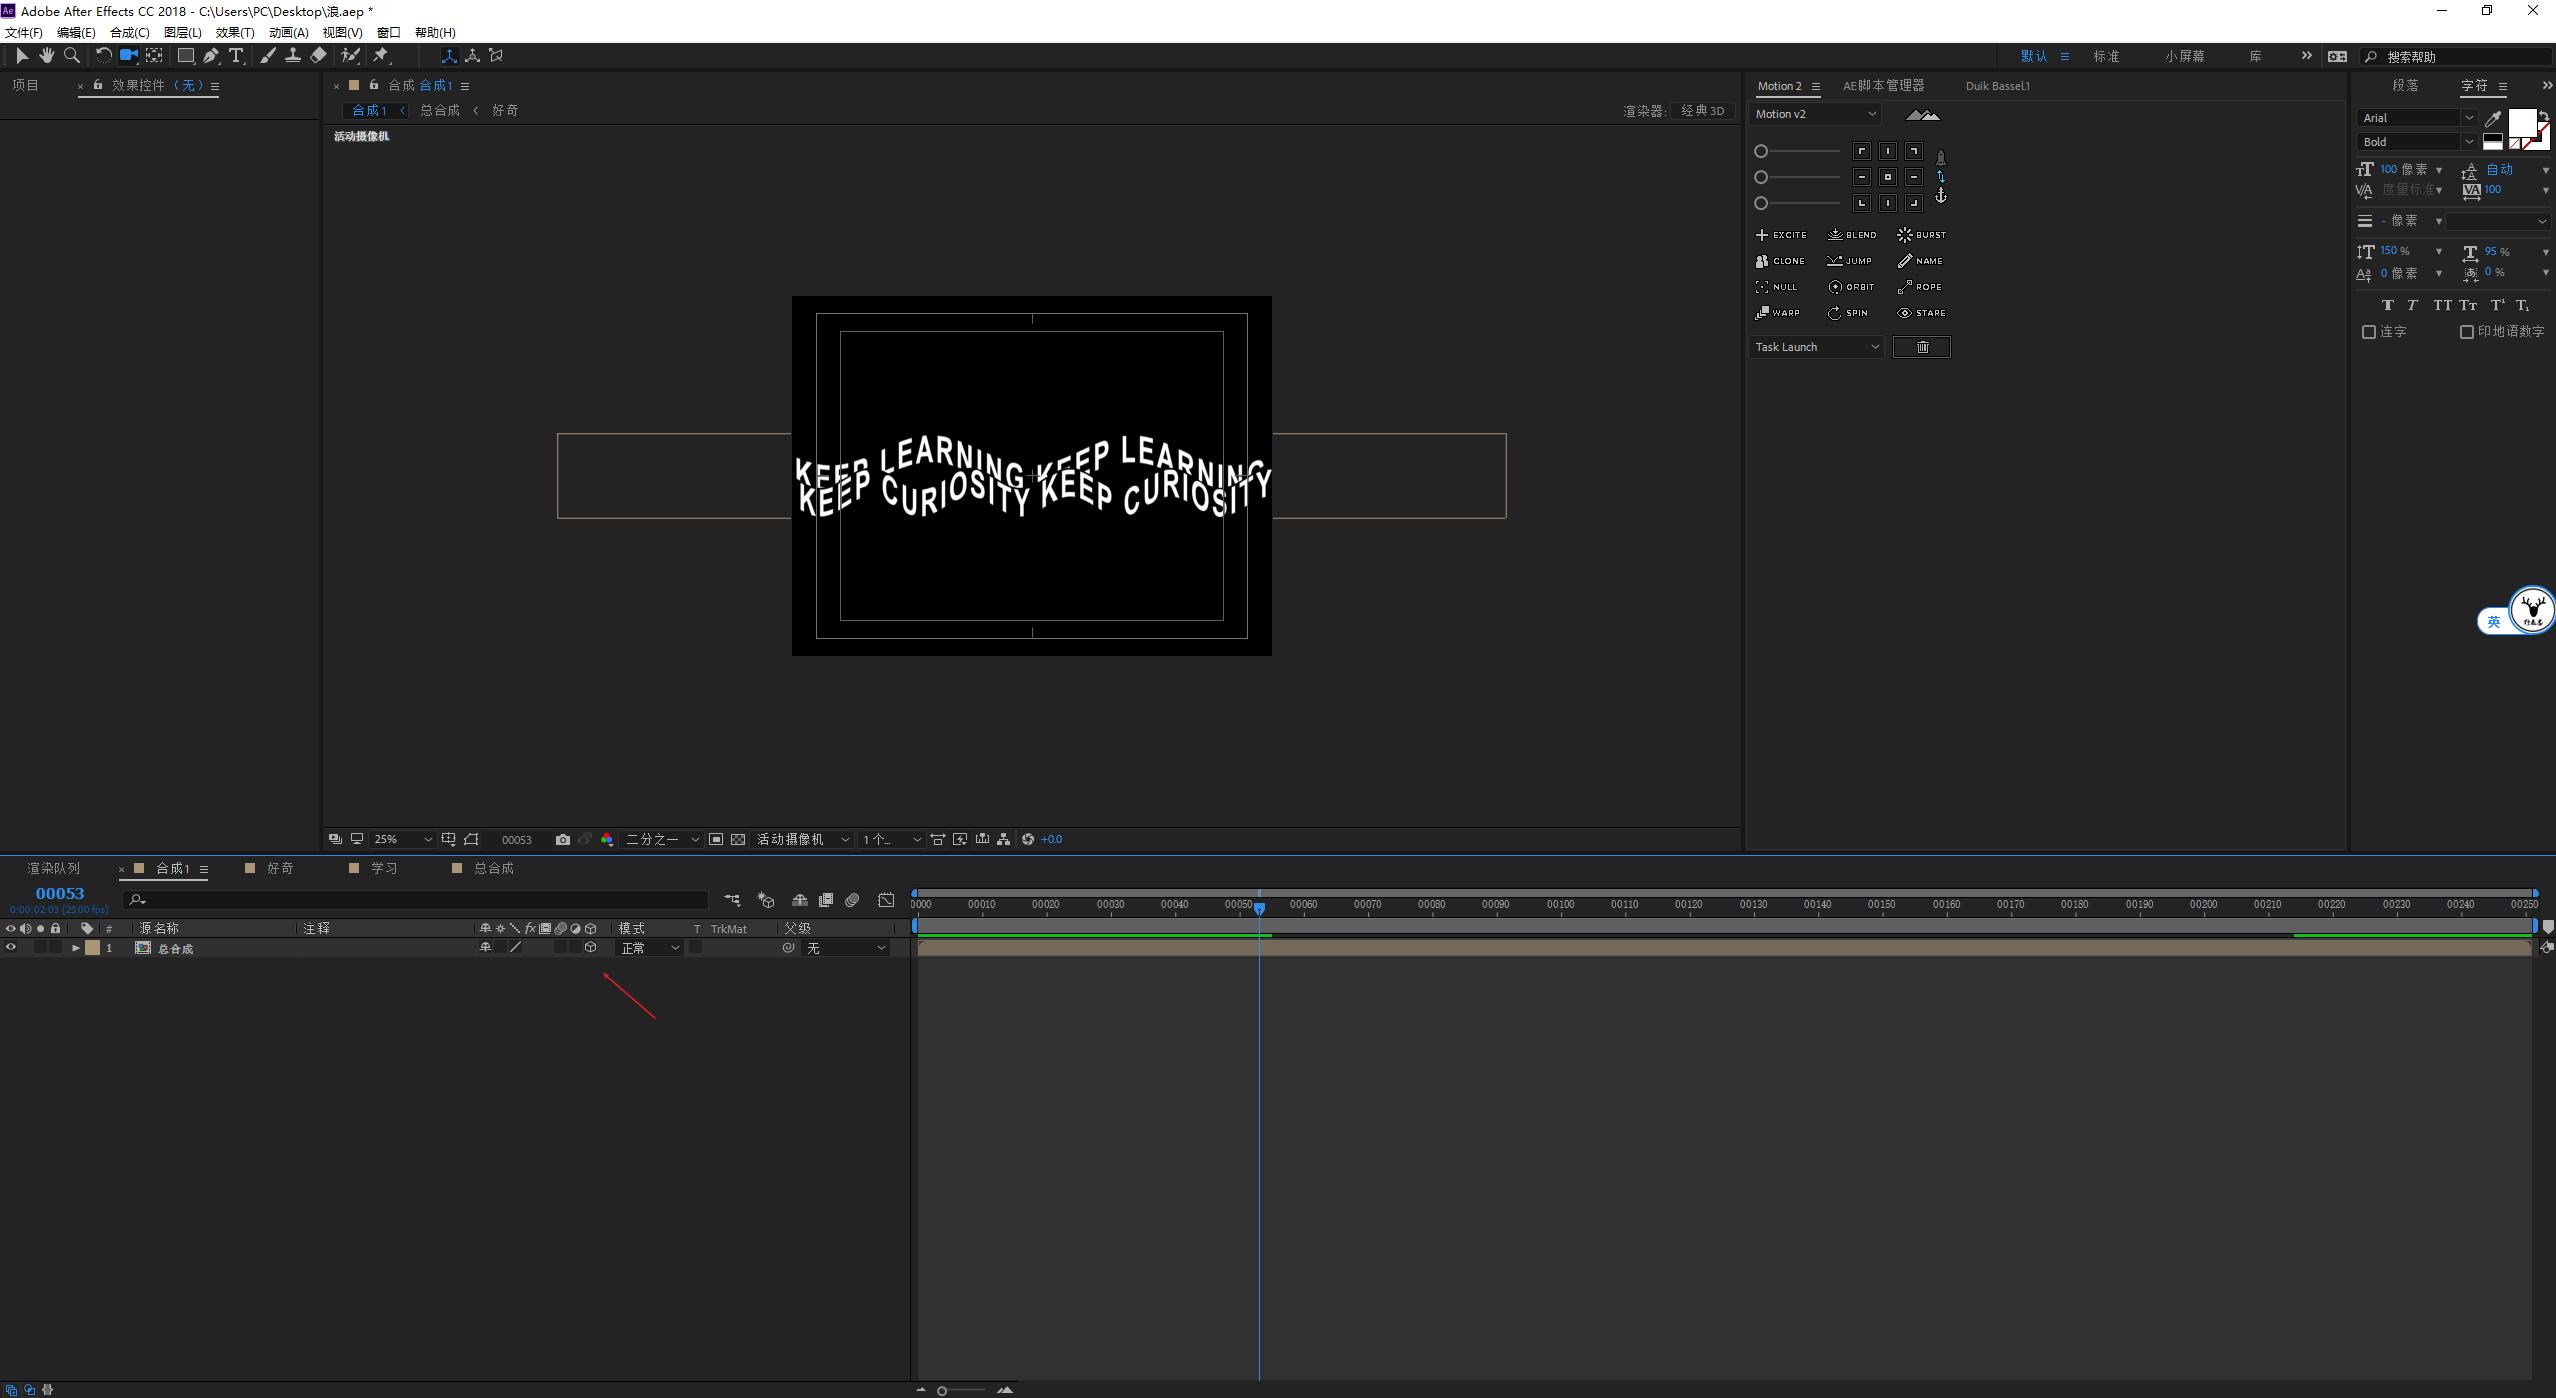Enable the 印地语数字 checkbox
Image resolution: width=2556 pixels, height=1398 pixels.
(x=2467, y=332)
